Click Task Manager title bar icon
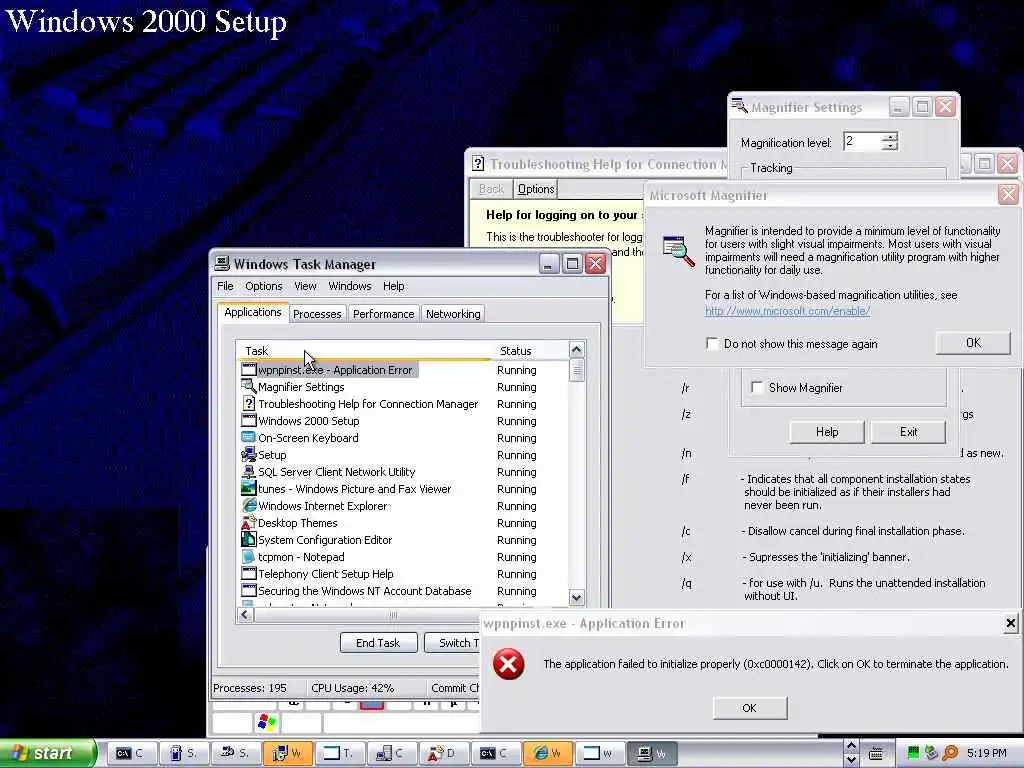Screen dimensions: 1024x768 [222, 264]
